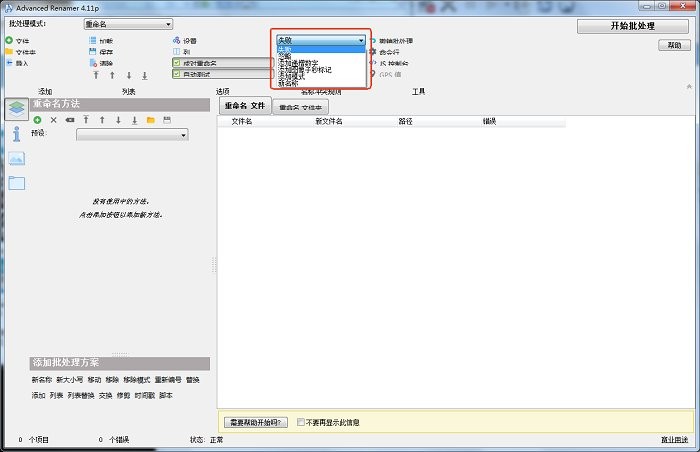Add 重新编号 batch method
700x452 pixels.
pyautogui.click(x=168, y=380)
